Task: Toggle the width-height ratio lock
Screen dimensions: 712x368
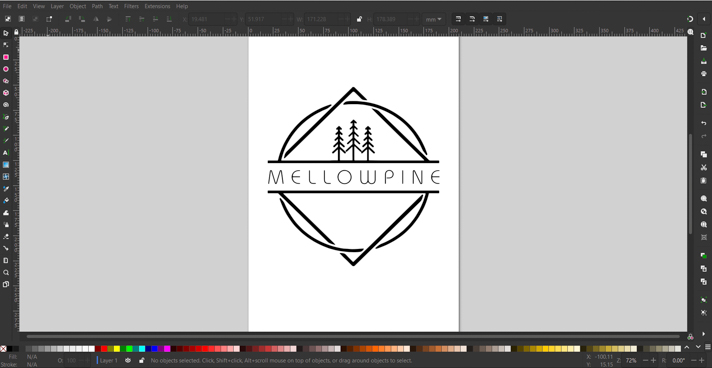Action: point(359,19)
